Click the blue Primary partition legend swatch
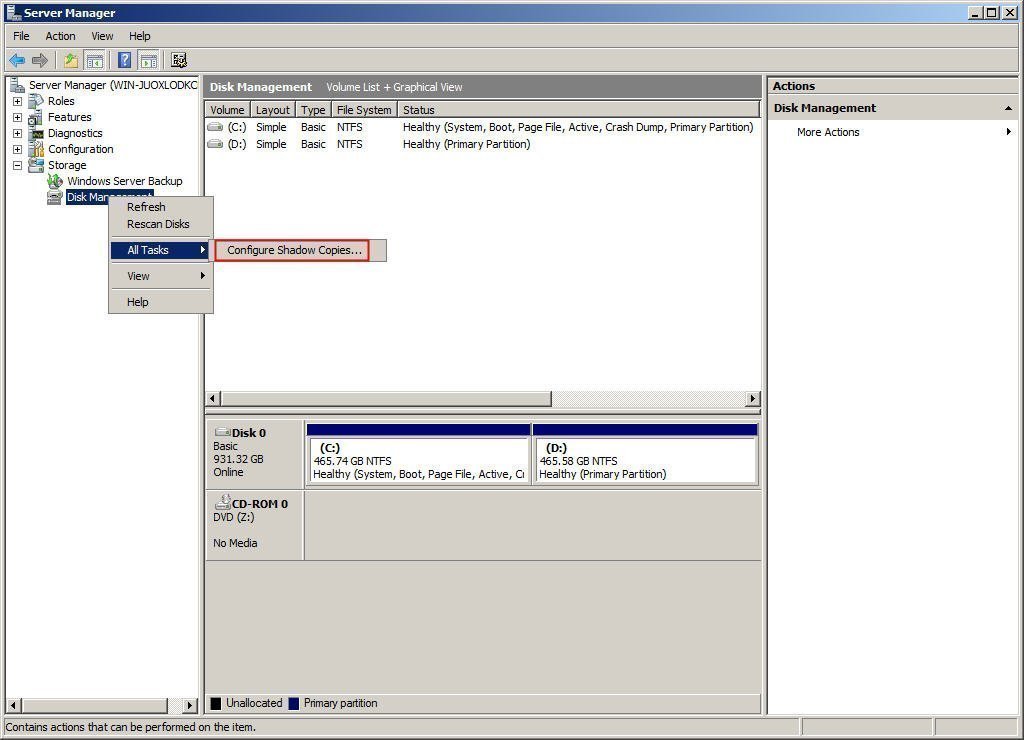Screen dimensions: 1024x740 click(x=294, y=703)
